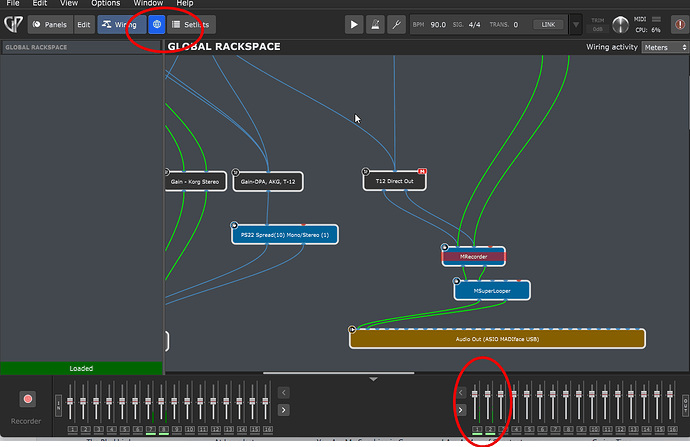Toggle input channel 7 number button
Screen dimensions: 690x447
(x=151, y=429)
